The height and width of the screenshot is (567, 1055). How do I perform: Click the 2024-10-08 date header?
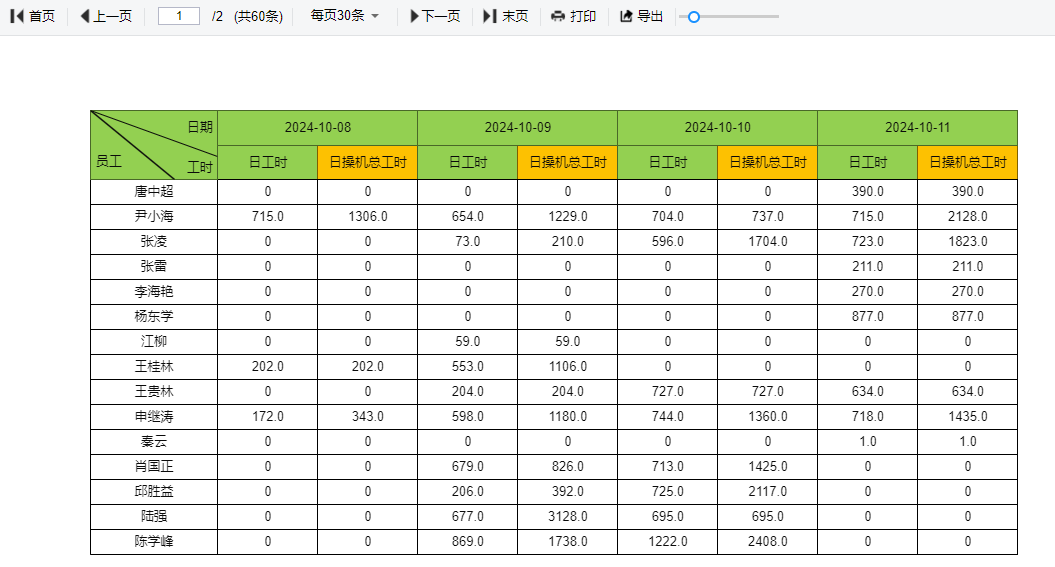point(318,128)
